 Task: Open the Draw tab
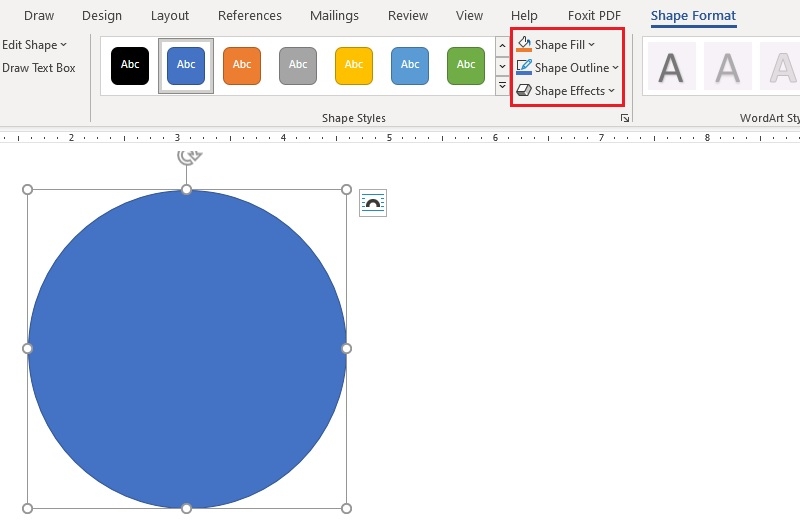point(39,16)
